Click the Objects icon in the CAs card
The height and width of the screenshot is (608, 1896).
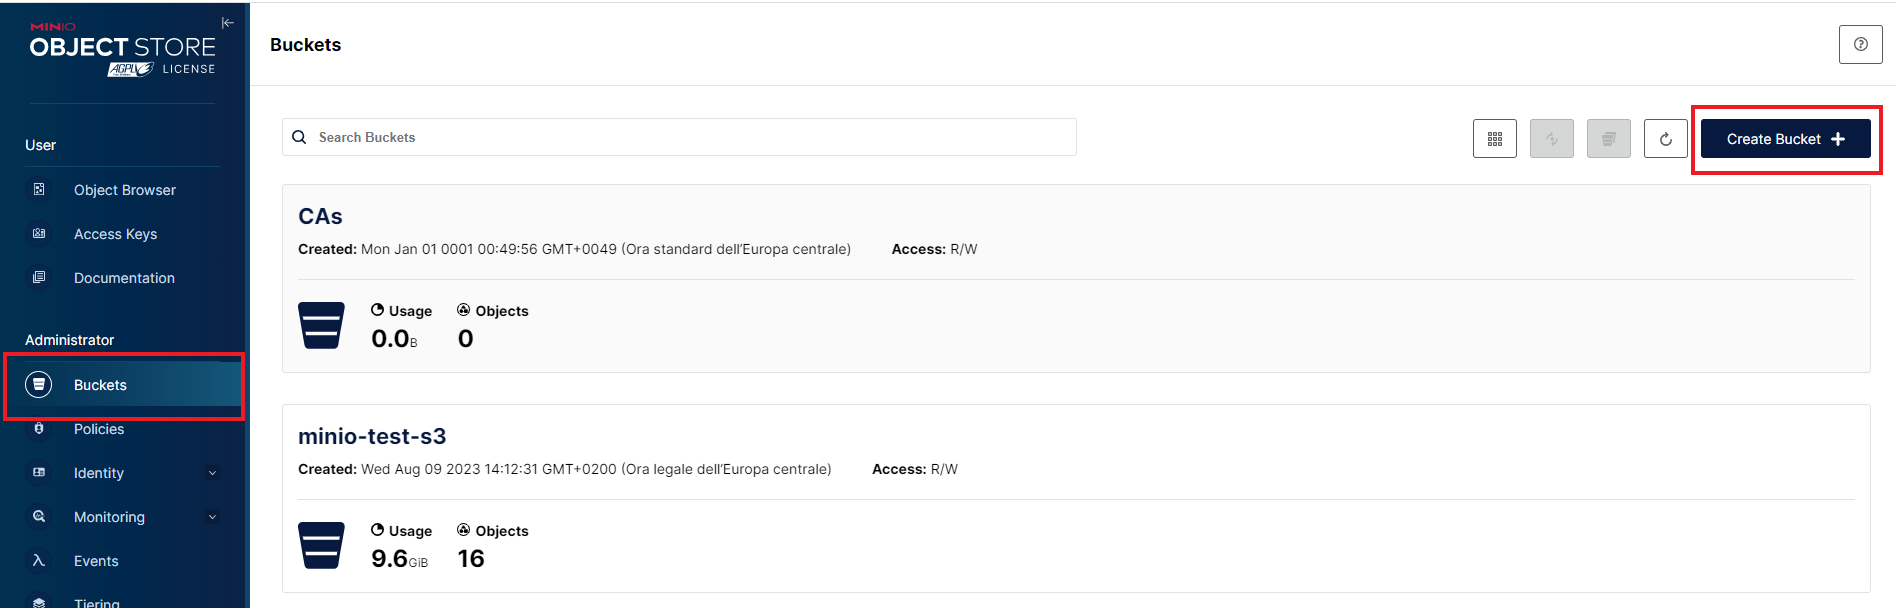tap(464, 310)
